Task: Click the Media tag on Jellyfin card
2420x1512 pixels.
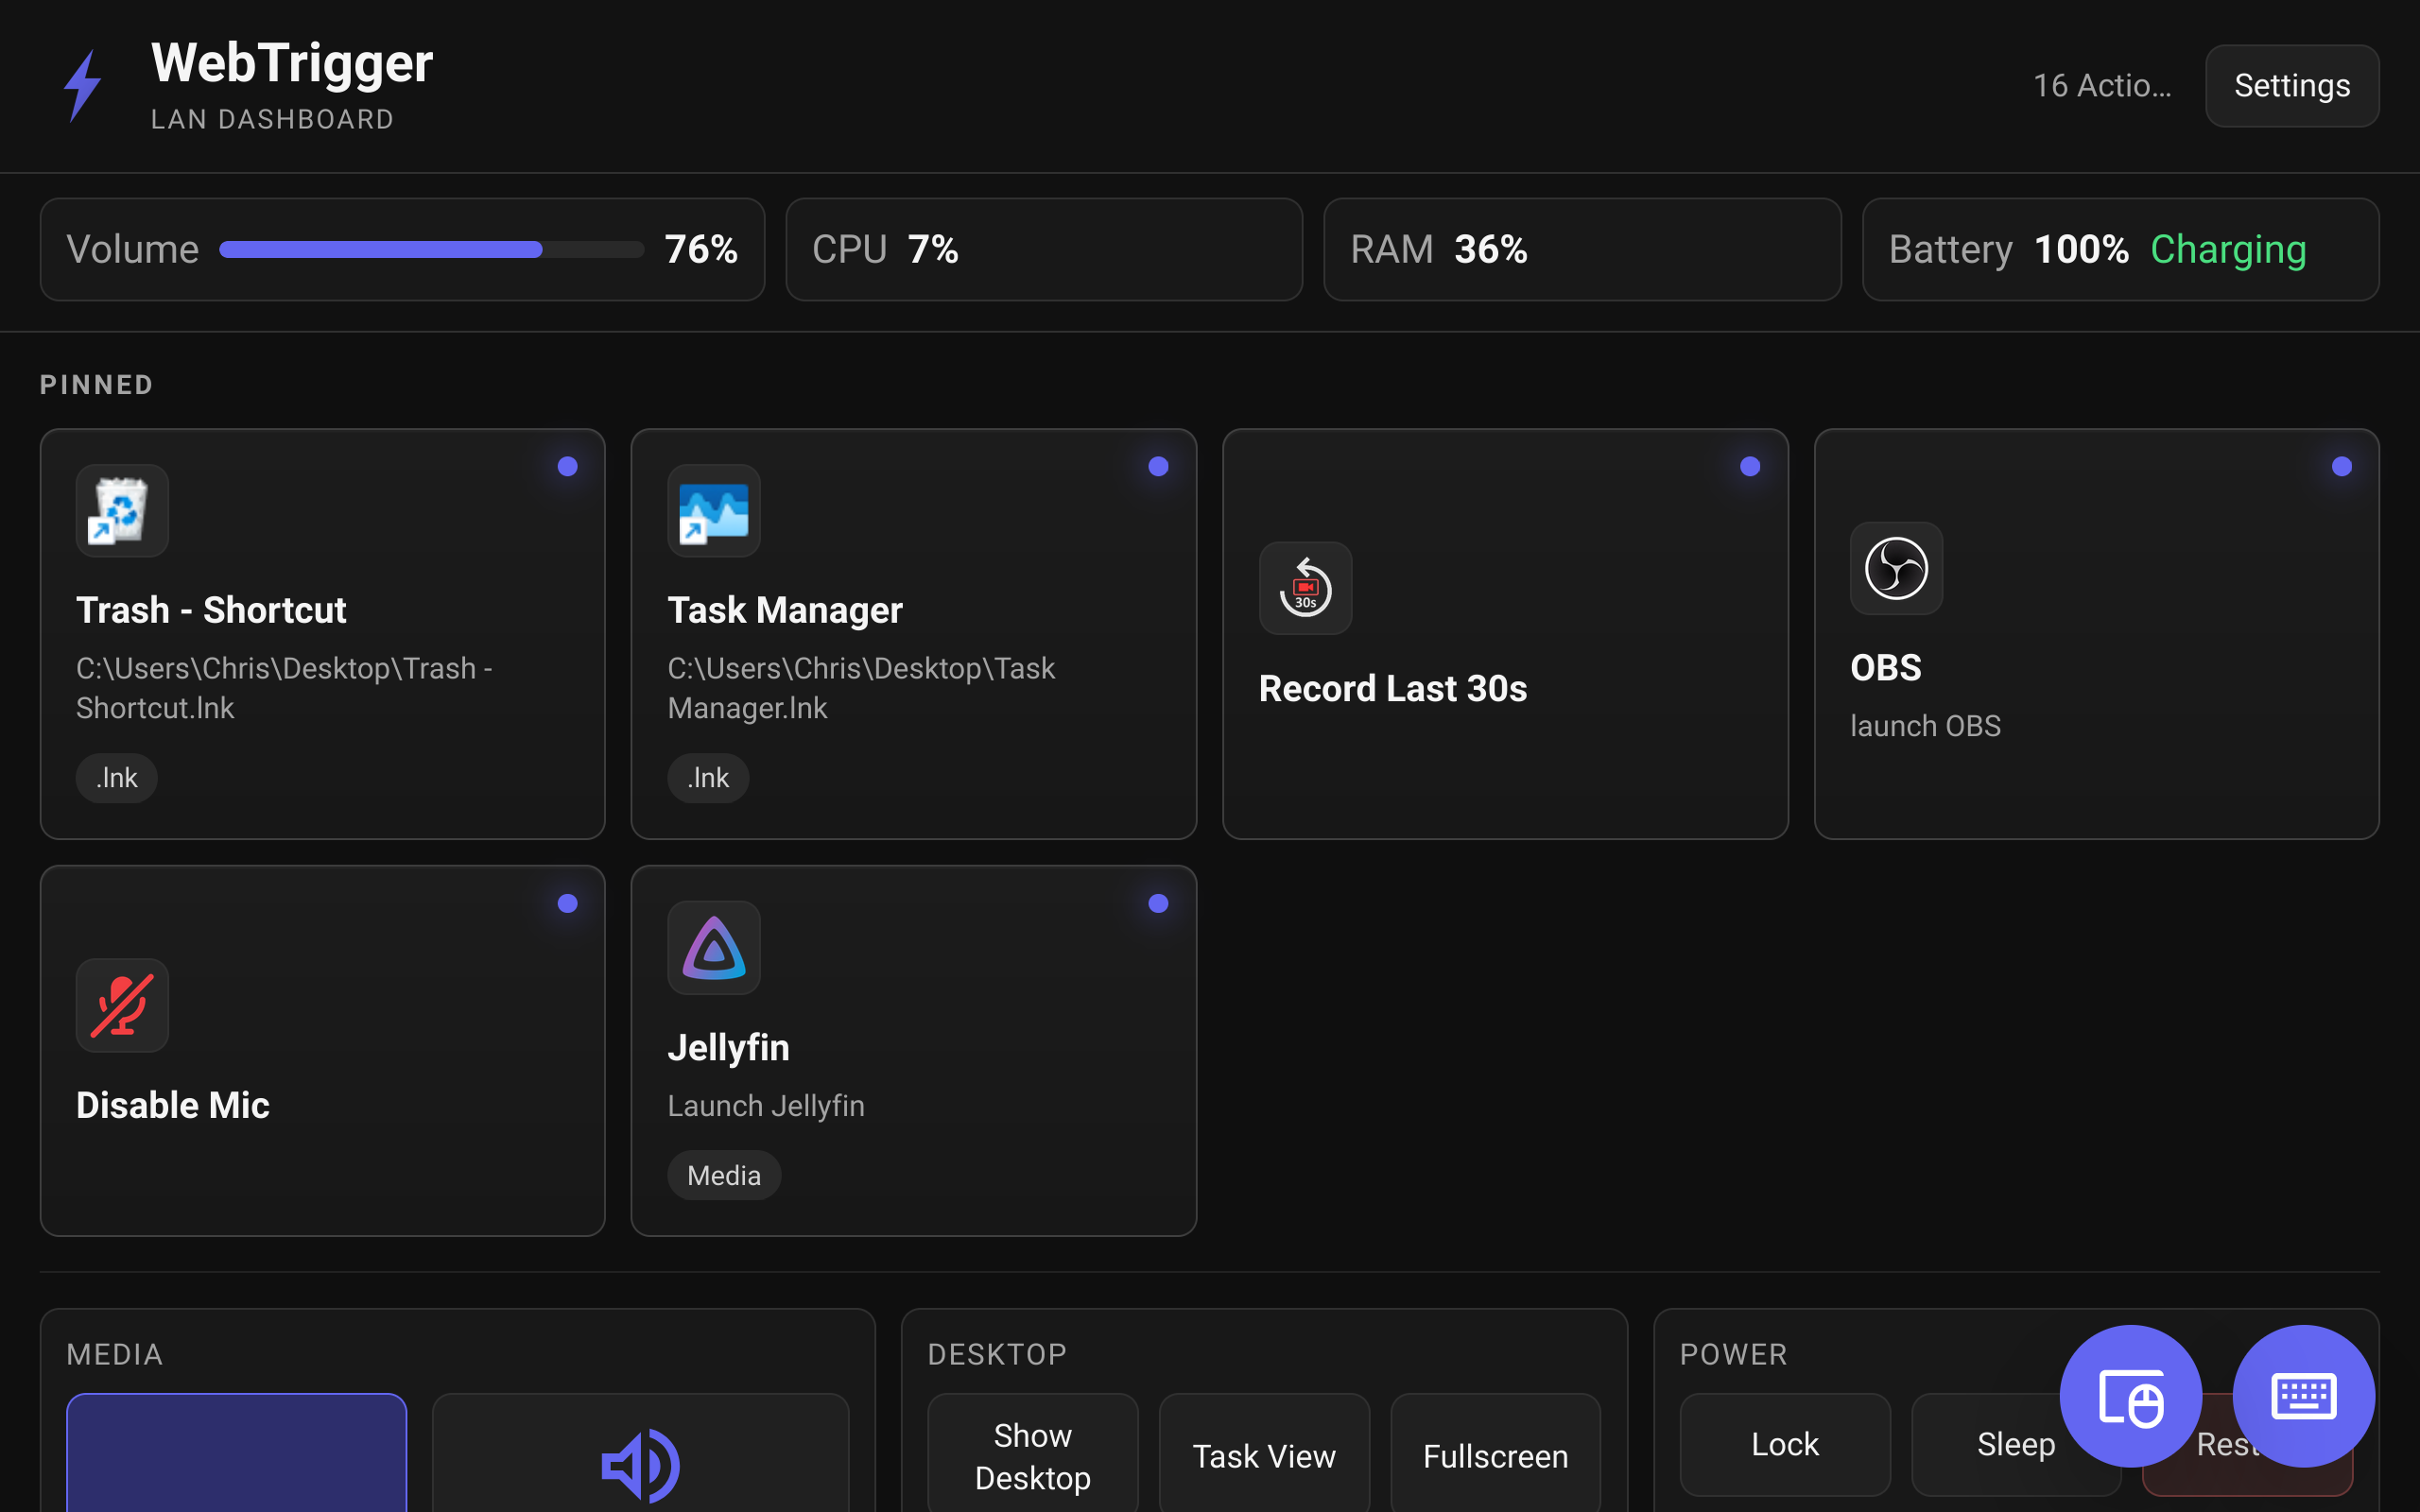Action: [724, 1175]
